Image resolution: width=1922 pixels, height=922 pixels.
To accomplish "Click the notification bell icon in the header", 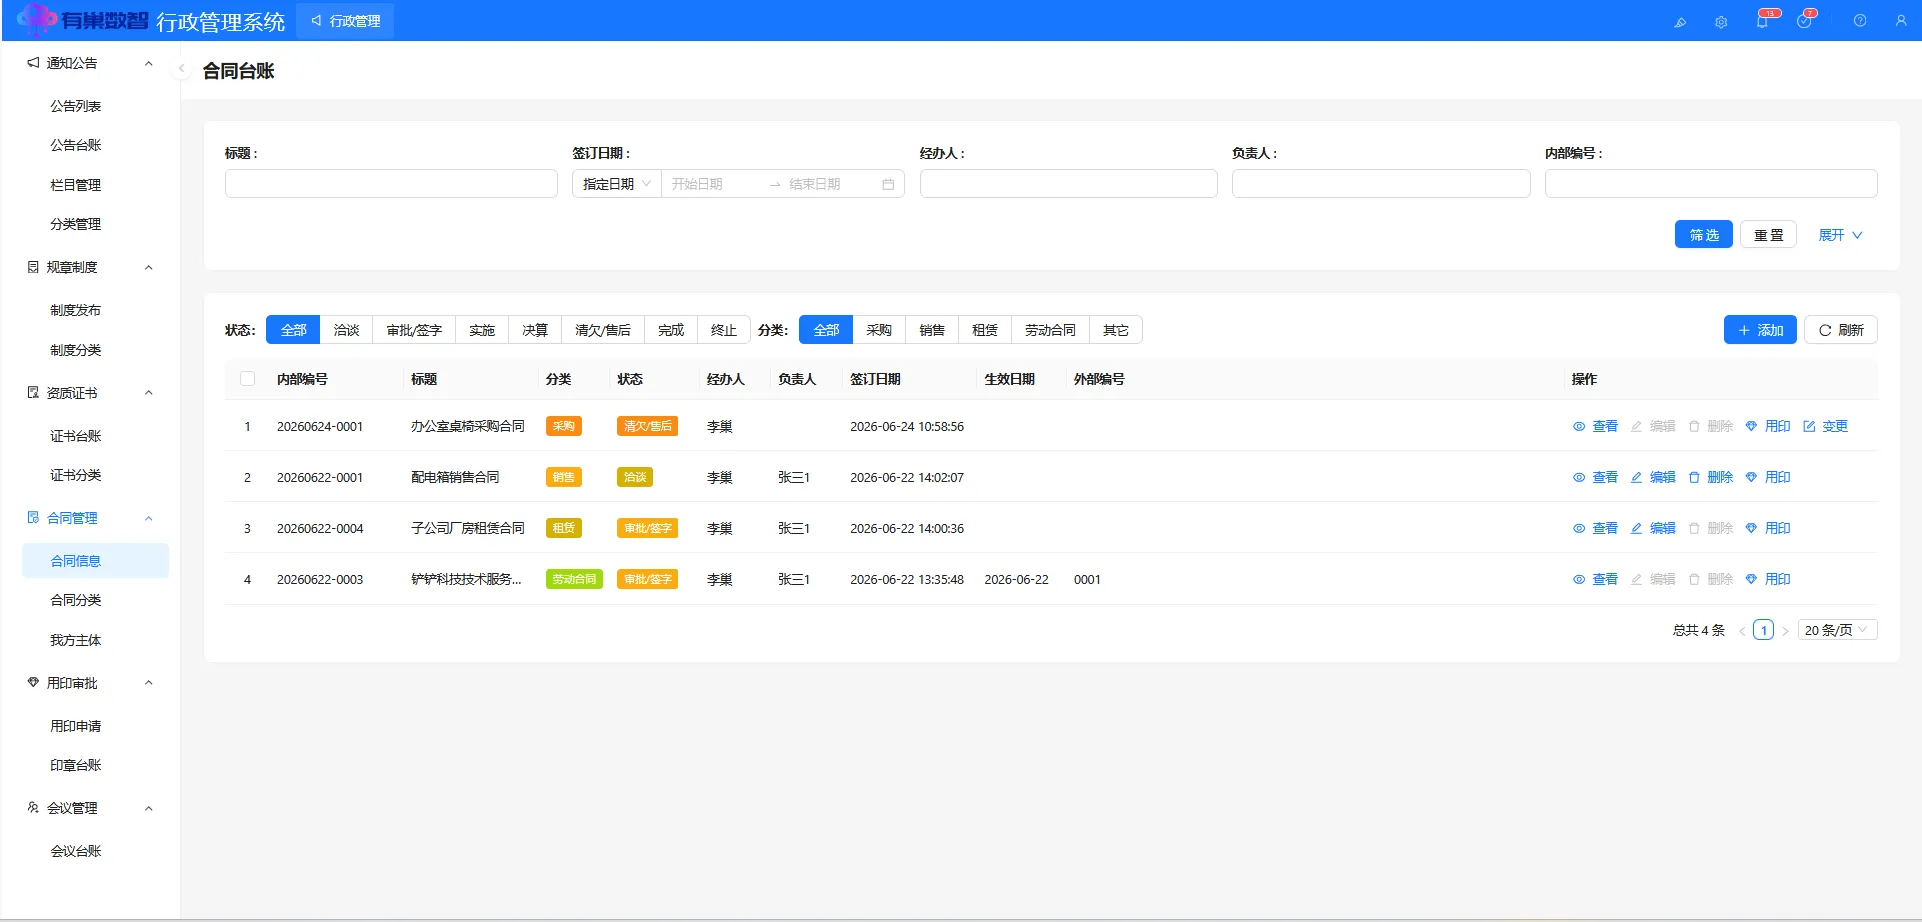I will [1762, 21].
